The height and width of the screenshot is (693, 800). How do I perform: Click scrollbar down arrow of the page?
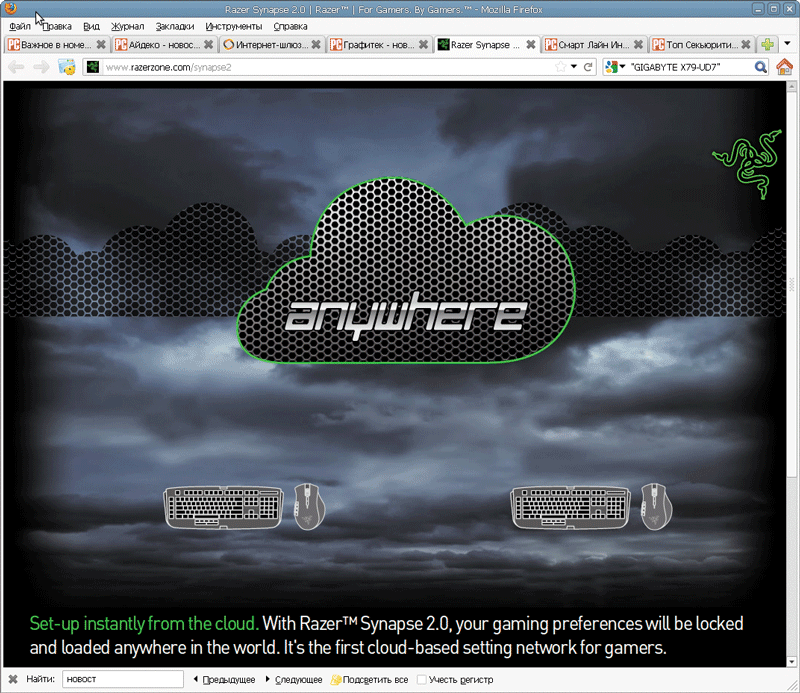[791, 662]
